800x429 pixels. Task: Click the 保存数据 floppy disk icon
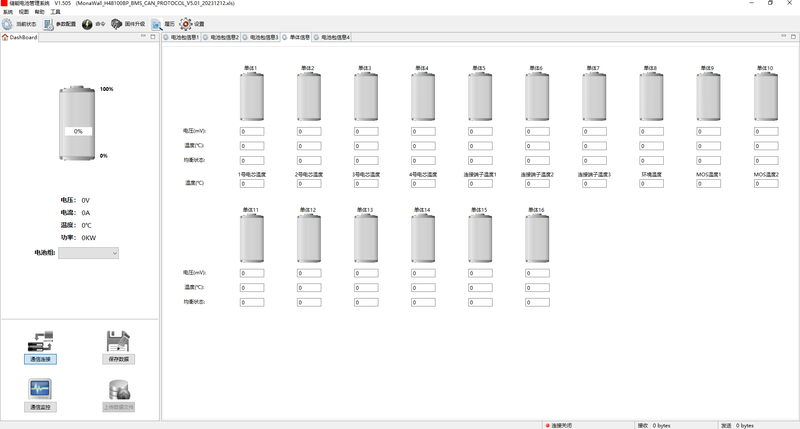point(118,342)
